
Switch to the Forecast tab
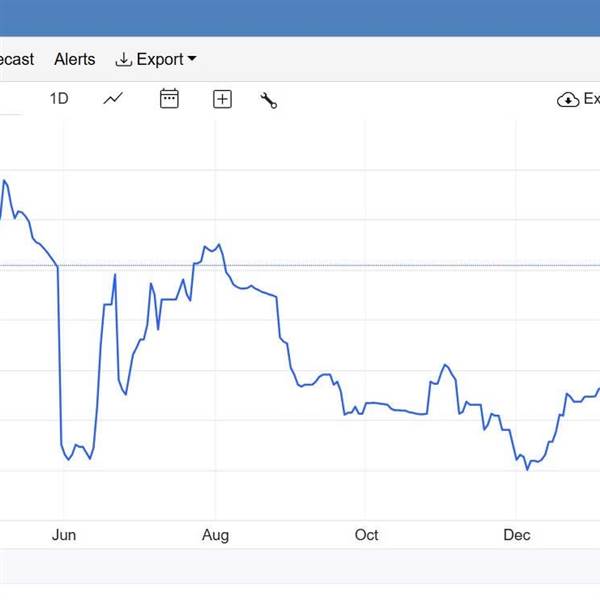tap(16, 60)
